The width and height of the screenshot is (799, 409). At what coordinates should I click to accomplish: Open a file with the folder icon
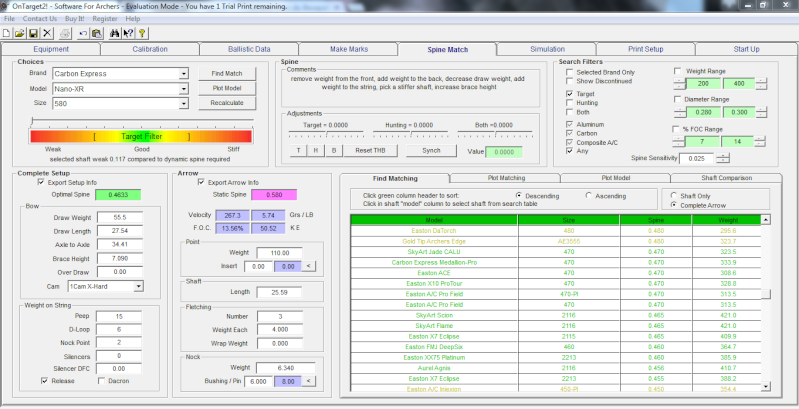click(19, 34)
